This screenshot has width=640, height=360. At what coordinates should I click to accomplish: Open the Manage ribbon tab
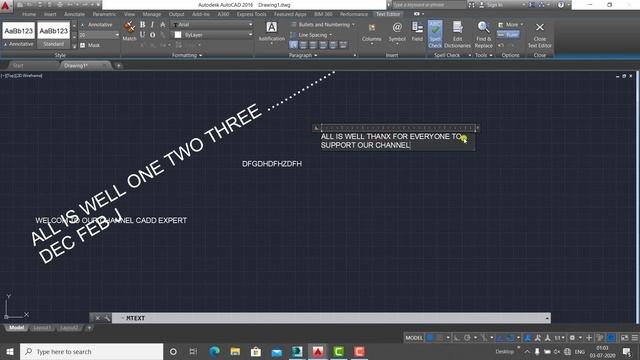pyautogui.click(x=152, y=14)
